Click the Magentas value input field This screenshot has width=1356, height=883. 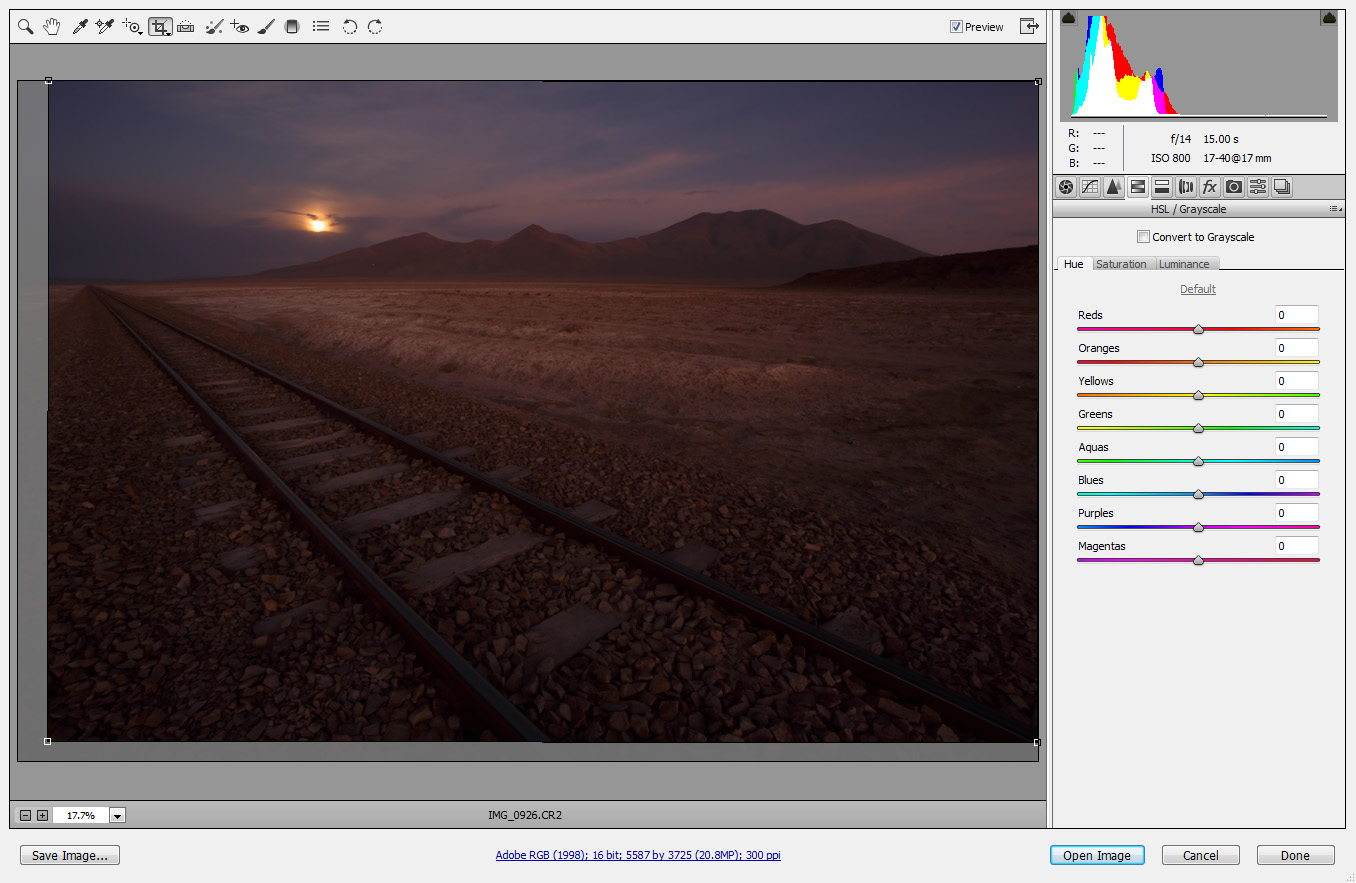[x=1296, y=546]
